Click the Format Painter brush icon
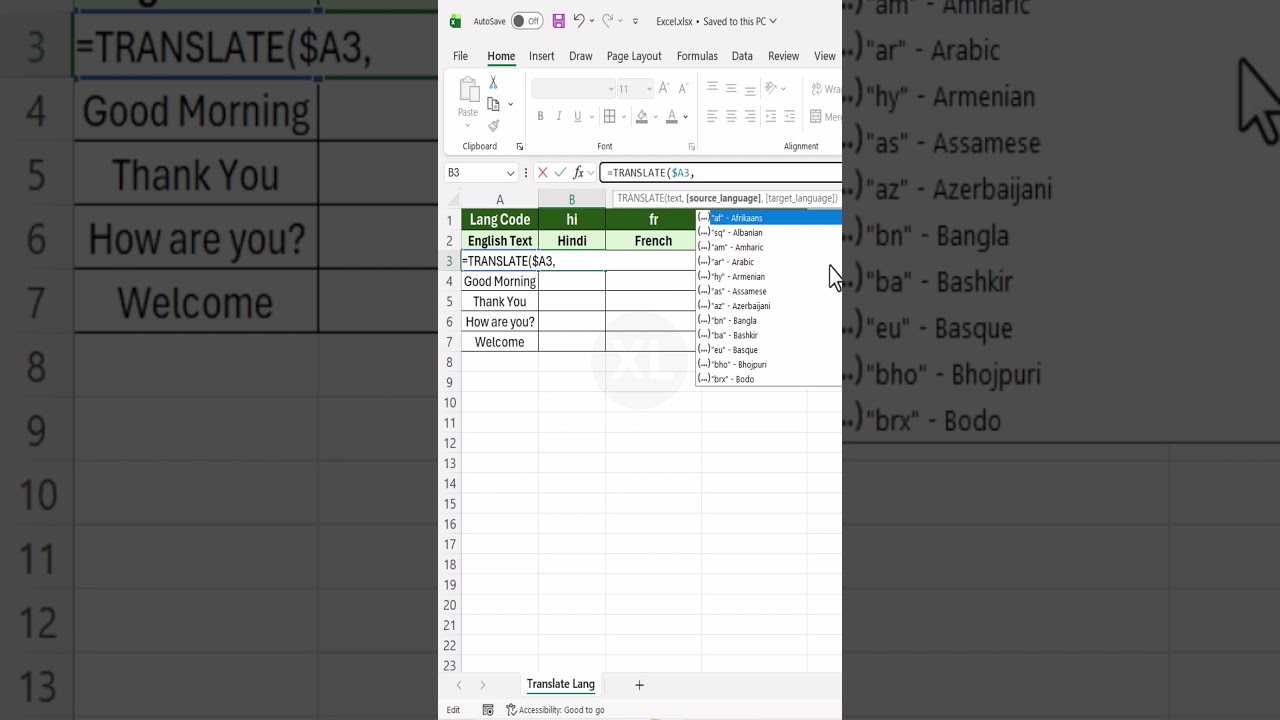This screenshot has height=720, width=1280. point(493,125)
